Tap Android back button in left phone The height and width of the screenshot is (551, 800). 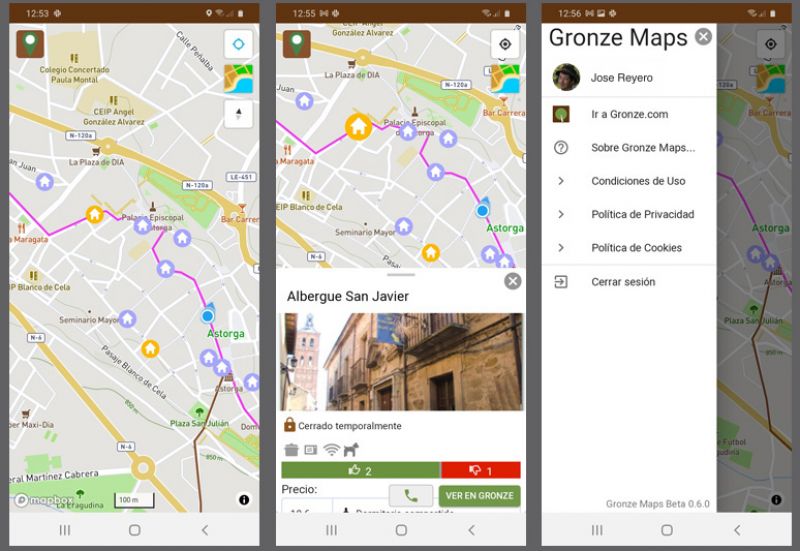click(x=205, y=530)
